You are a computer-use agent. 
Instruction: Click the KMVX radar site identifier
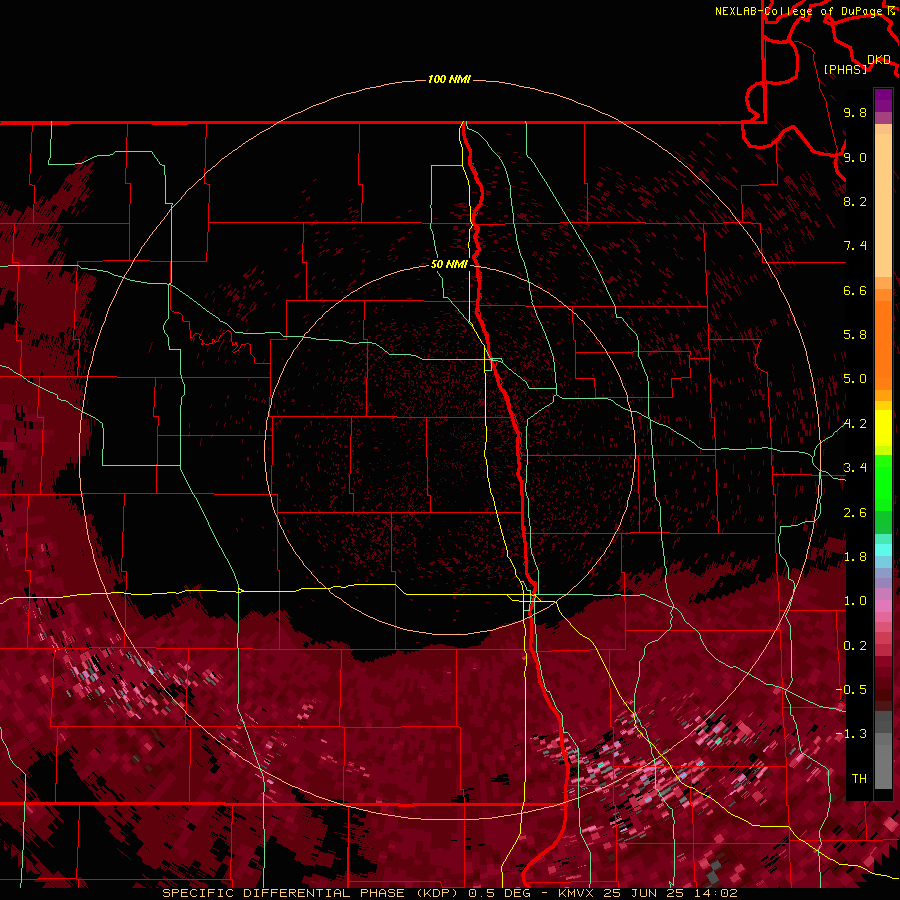click(x=577, y=893)
